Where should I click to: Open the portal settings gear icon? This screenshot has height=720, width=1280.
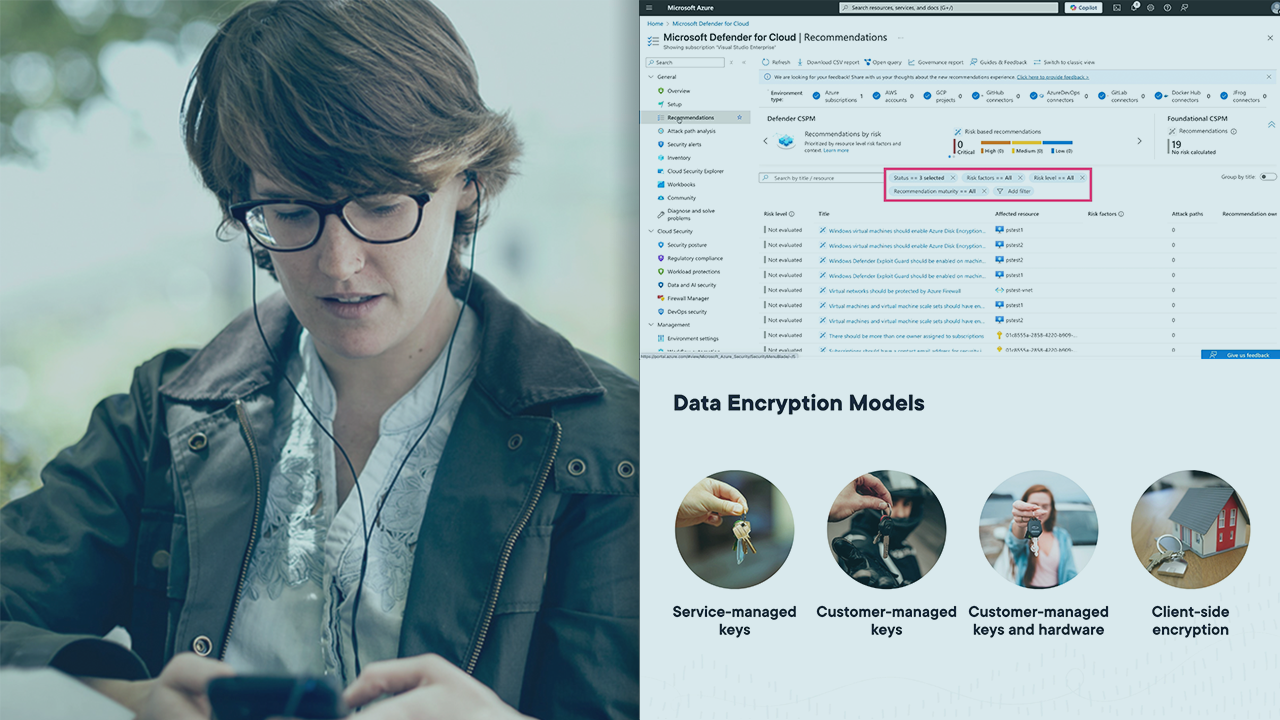[1151, 7]
